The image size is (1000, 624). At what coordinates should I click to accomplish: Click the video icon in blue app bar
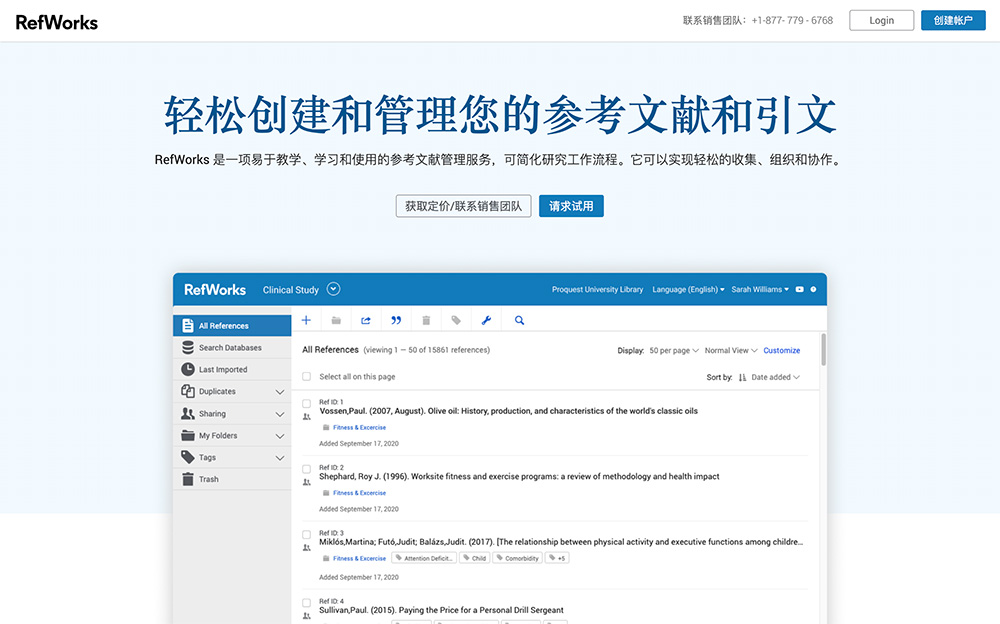(x=800, y=290)
